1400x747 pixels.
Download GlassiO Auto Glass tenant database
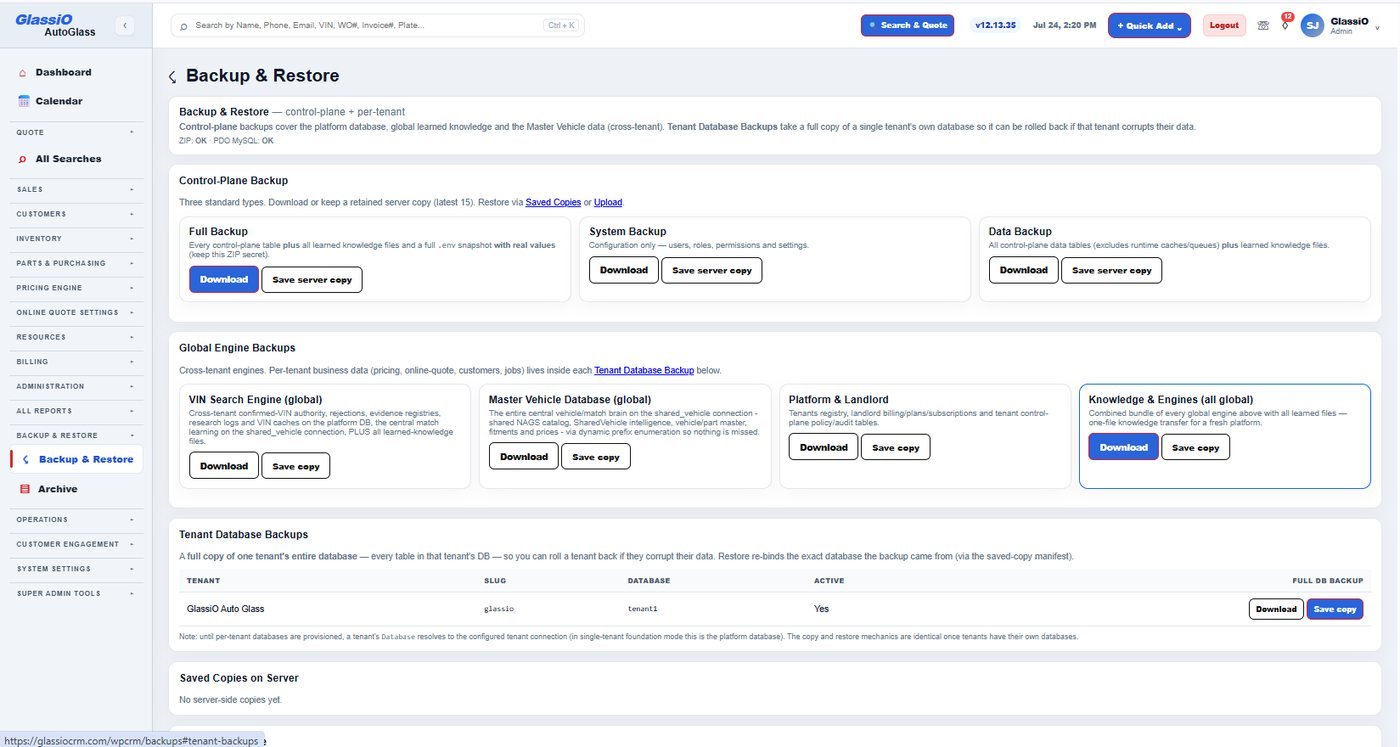click(x=1276, y=609)
